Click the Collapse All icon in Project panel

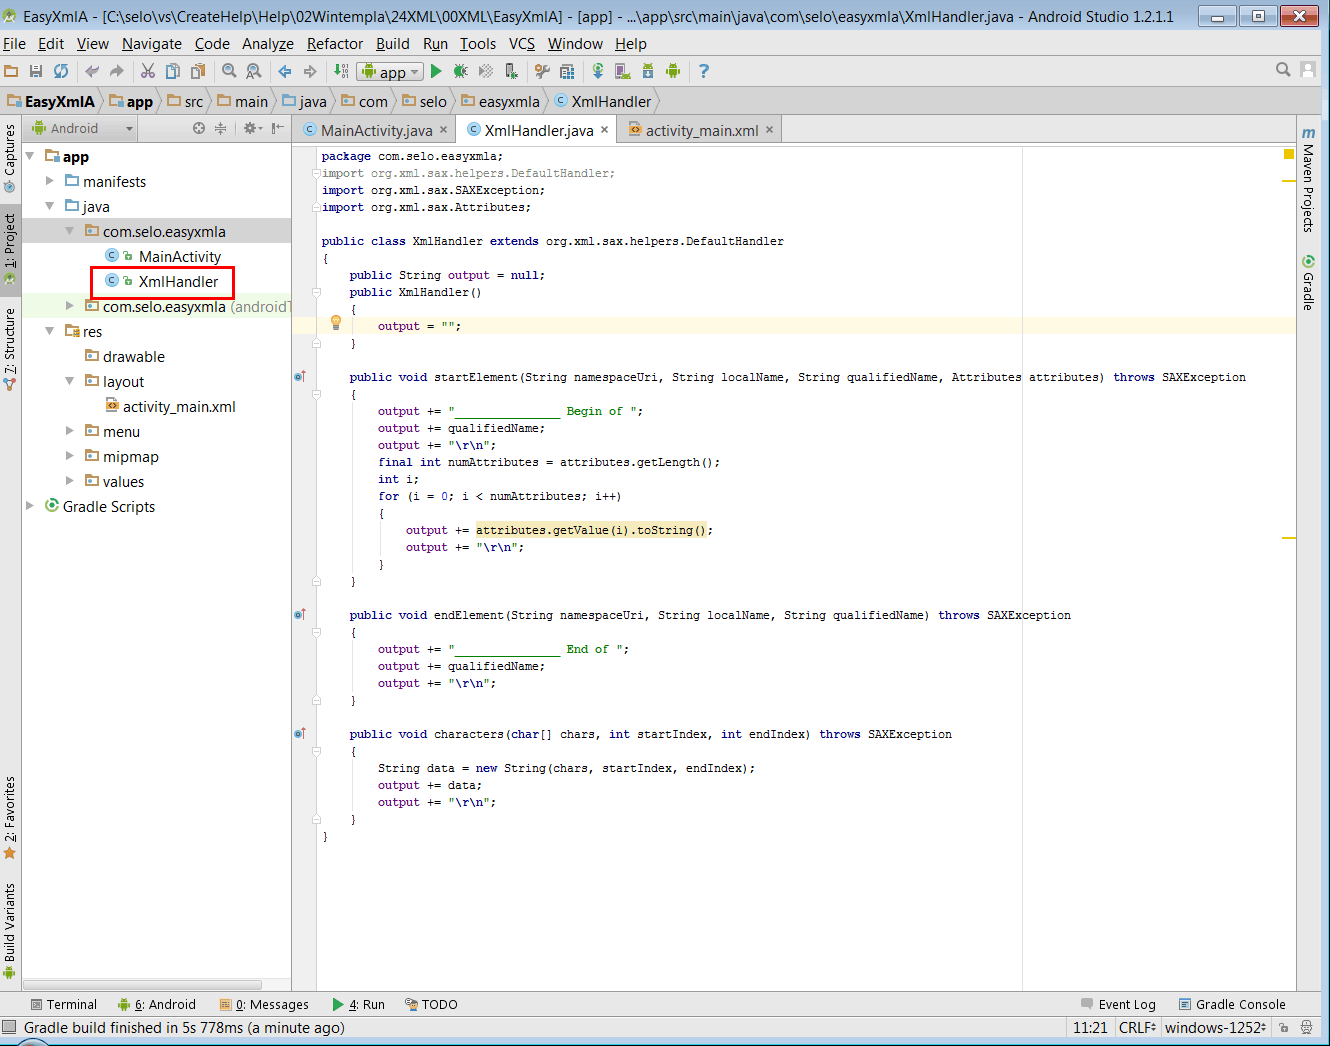point(220,128)
